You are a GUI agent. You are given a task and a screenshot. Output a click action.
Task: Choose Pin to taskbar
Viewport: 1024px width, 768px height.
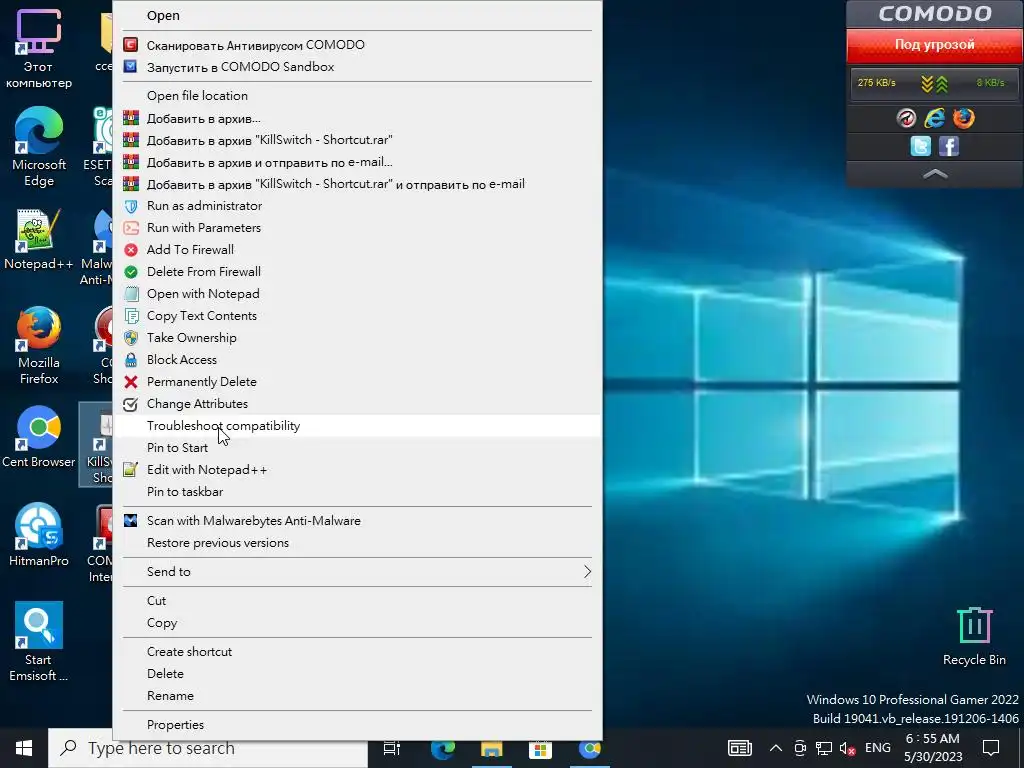[x=357, y=492]
